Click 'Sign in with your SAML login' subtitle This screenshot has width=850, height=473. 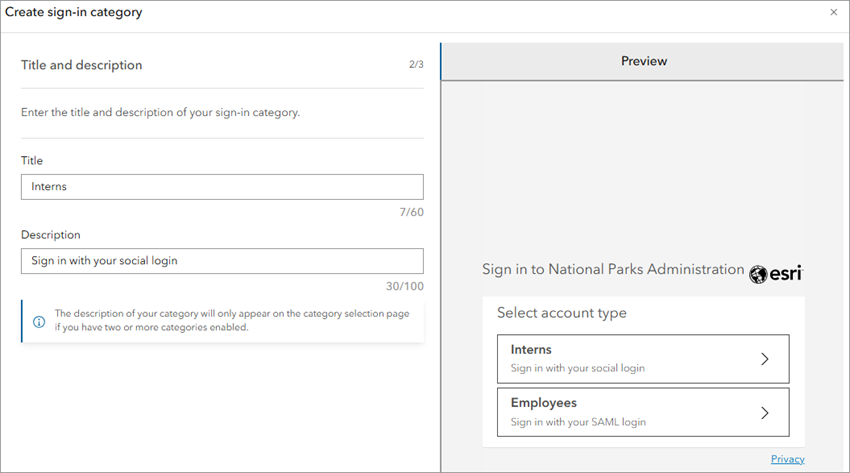point(578,422)
